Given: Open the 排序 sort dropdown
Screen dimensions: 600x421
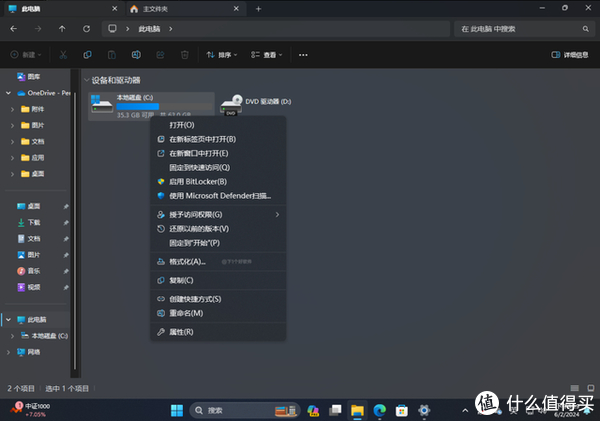Looking at the screenshot, I should click(x=222, y=55).
